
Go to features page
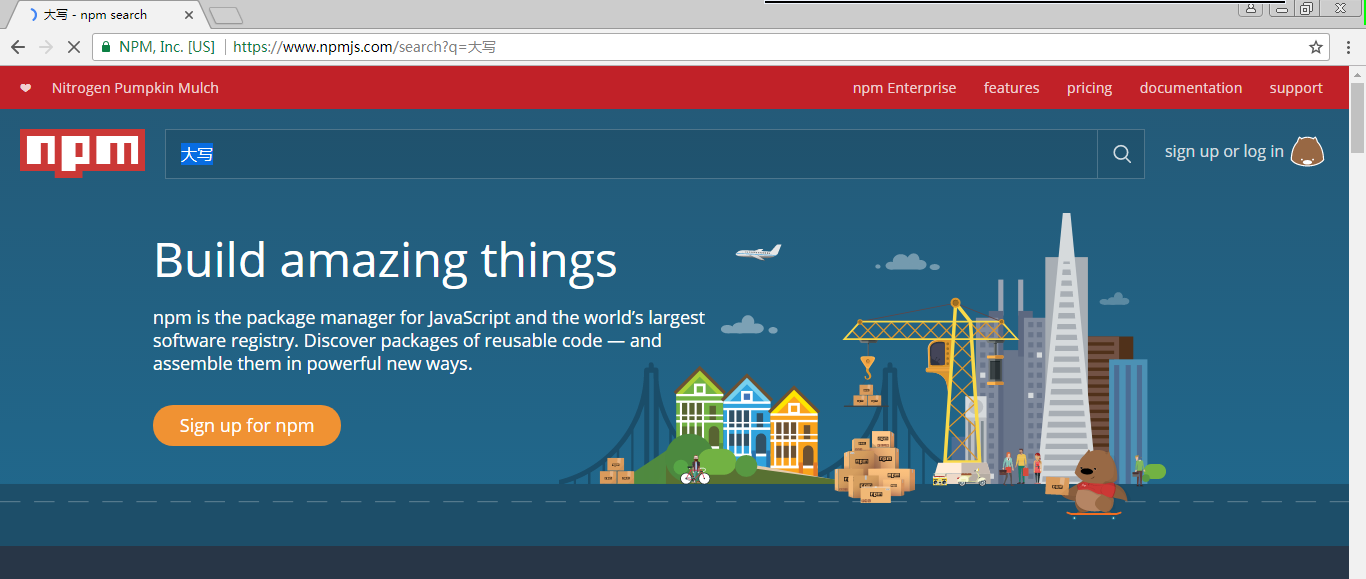point(1011,88)
